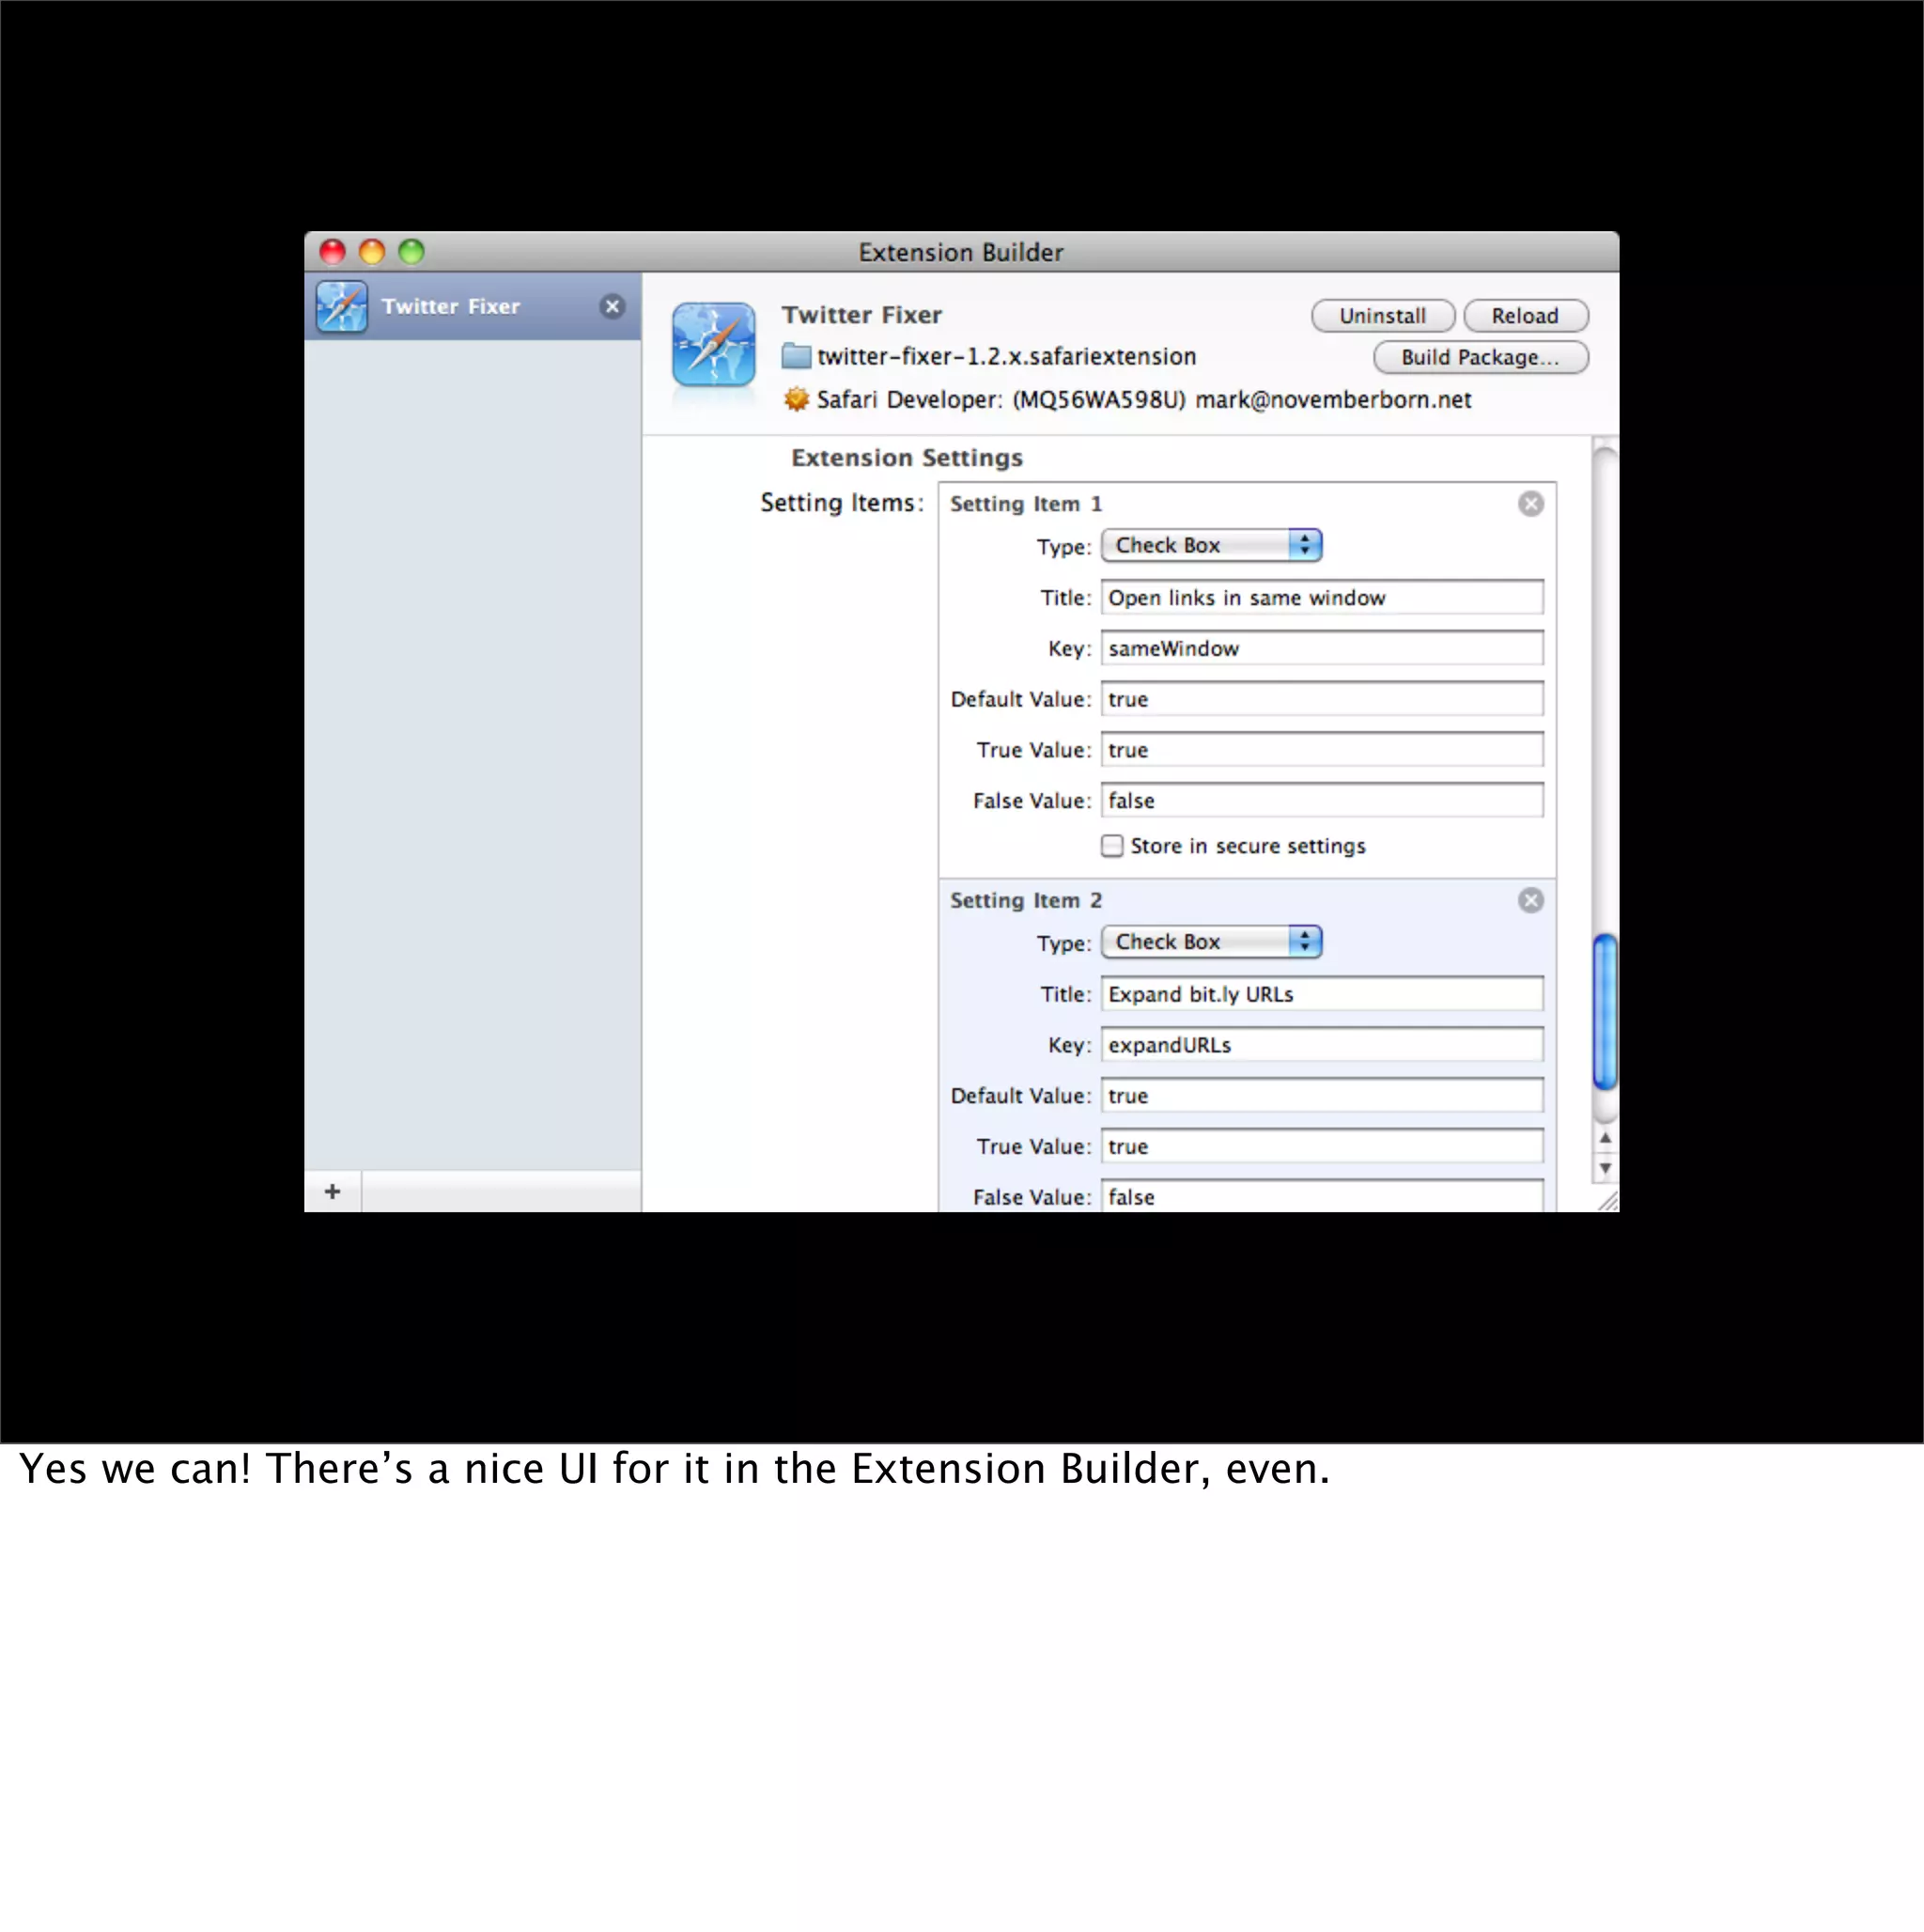1924x1932 pixels.
Task: Click the scroll down arrow
Action: [x=1605, y=1168]
